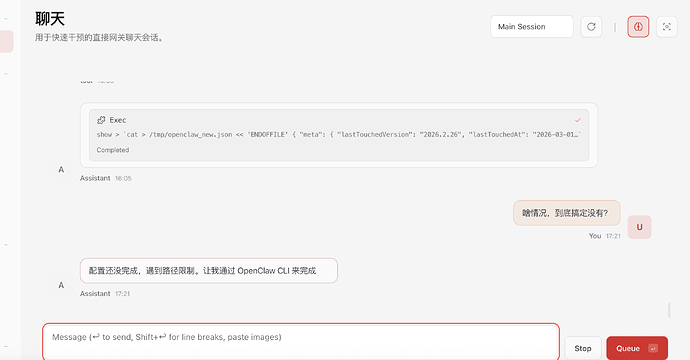Screen dimensions: 690x360
Task: Click the '聊天' page heading
Action: (x=50, y=19)
